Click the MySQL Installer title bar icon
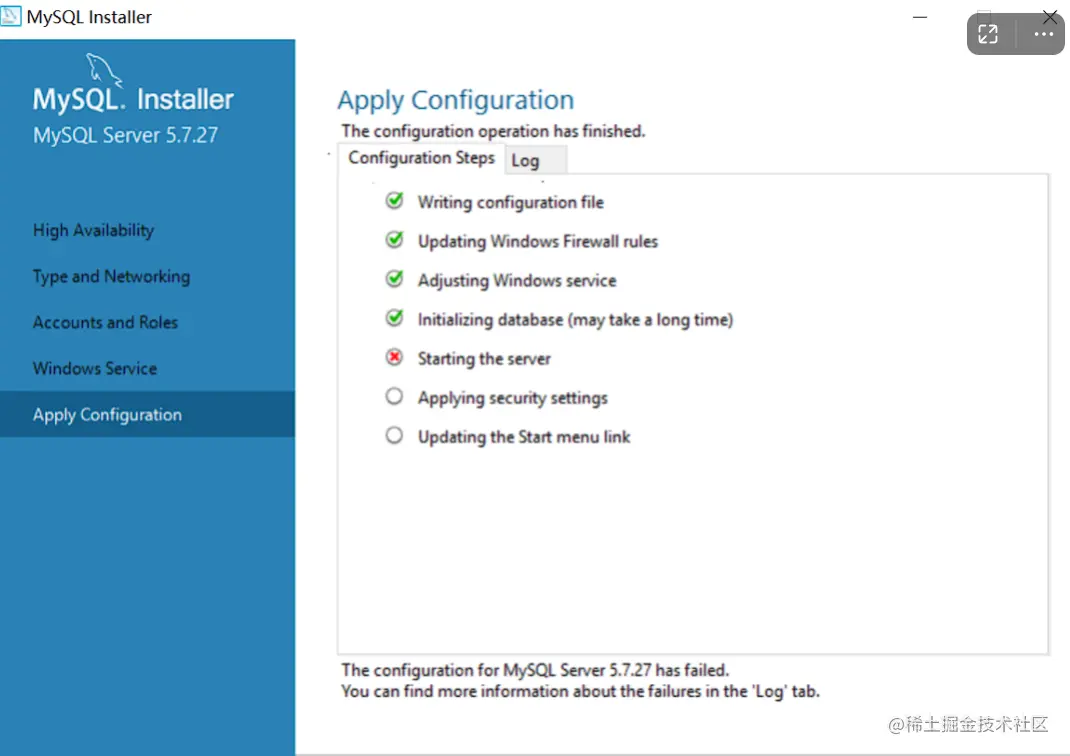1070x756 pixels. [x=11, y=16]
